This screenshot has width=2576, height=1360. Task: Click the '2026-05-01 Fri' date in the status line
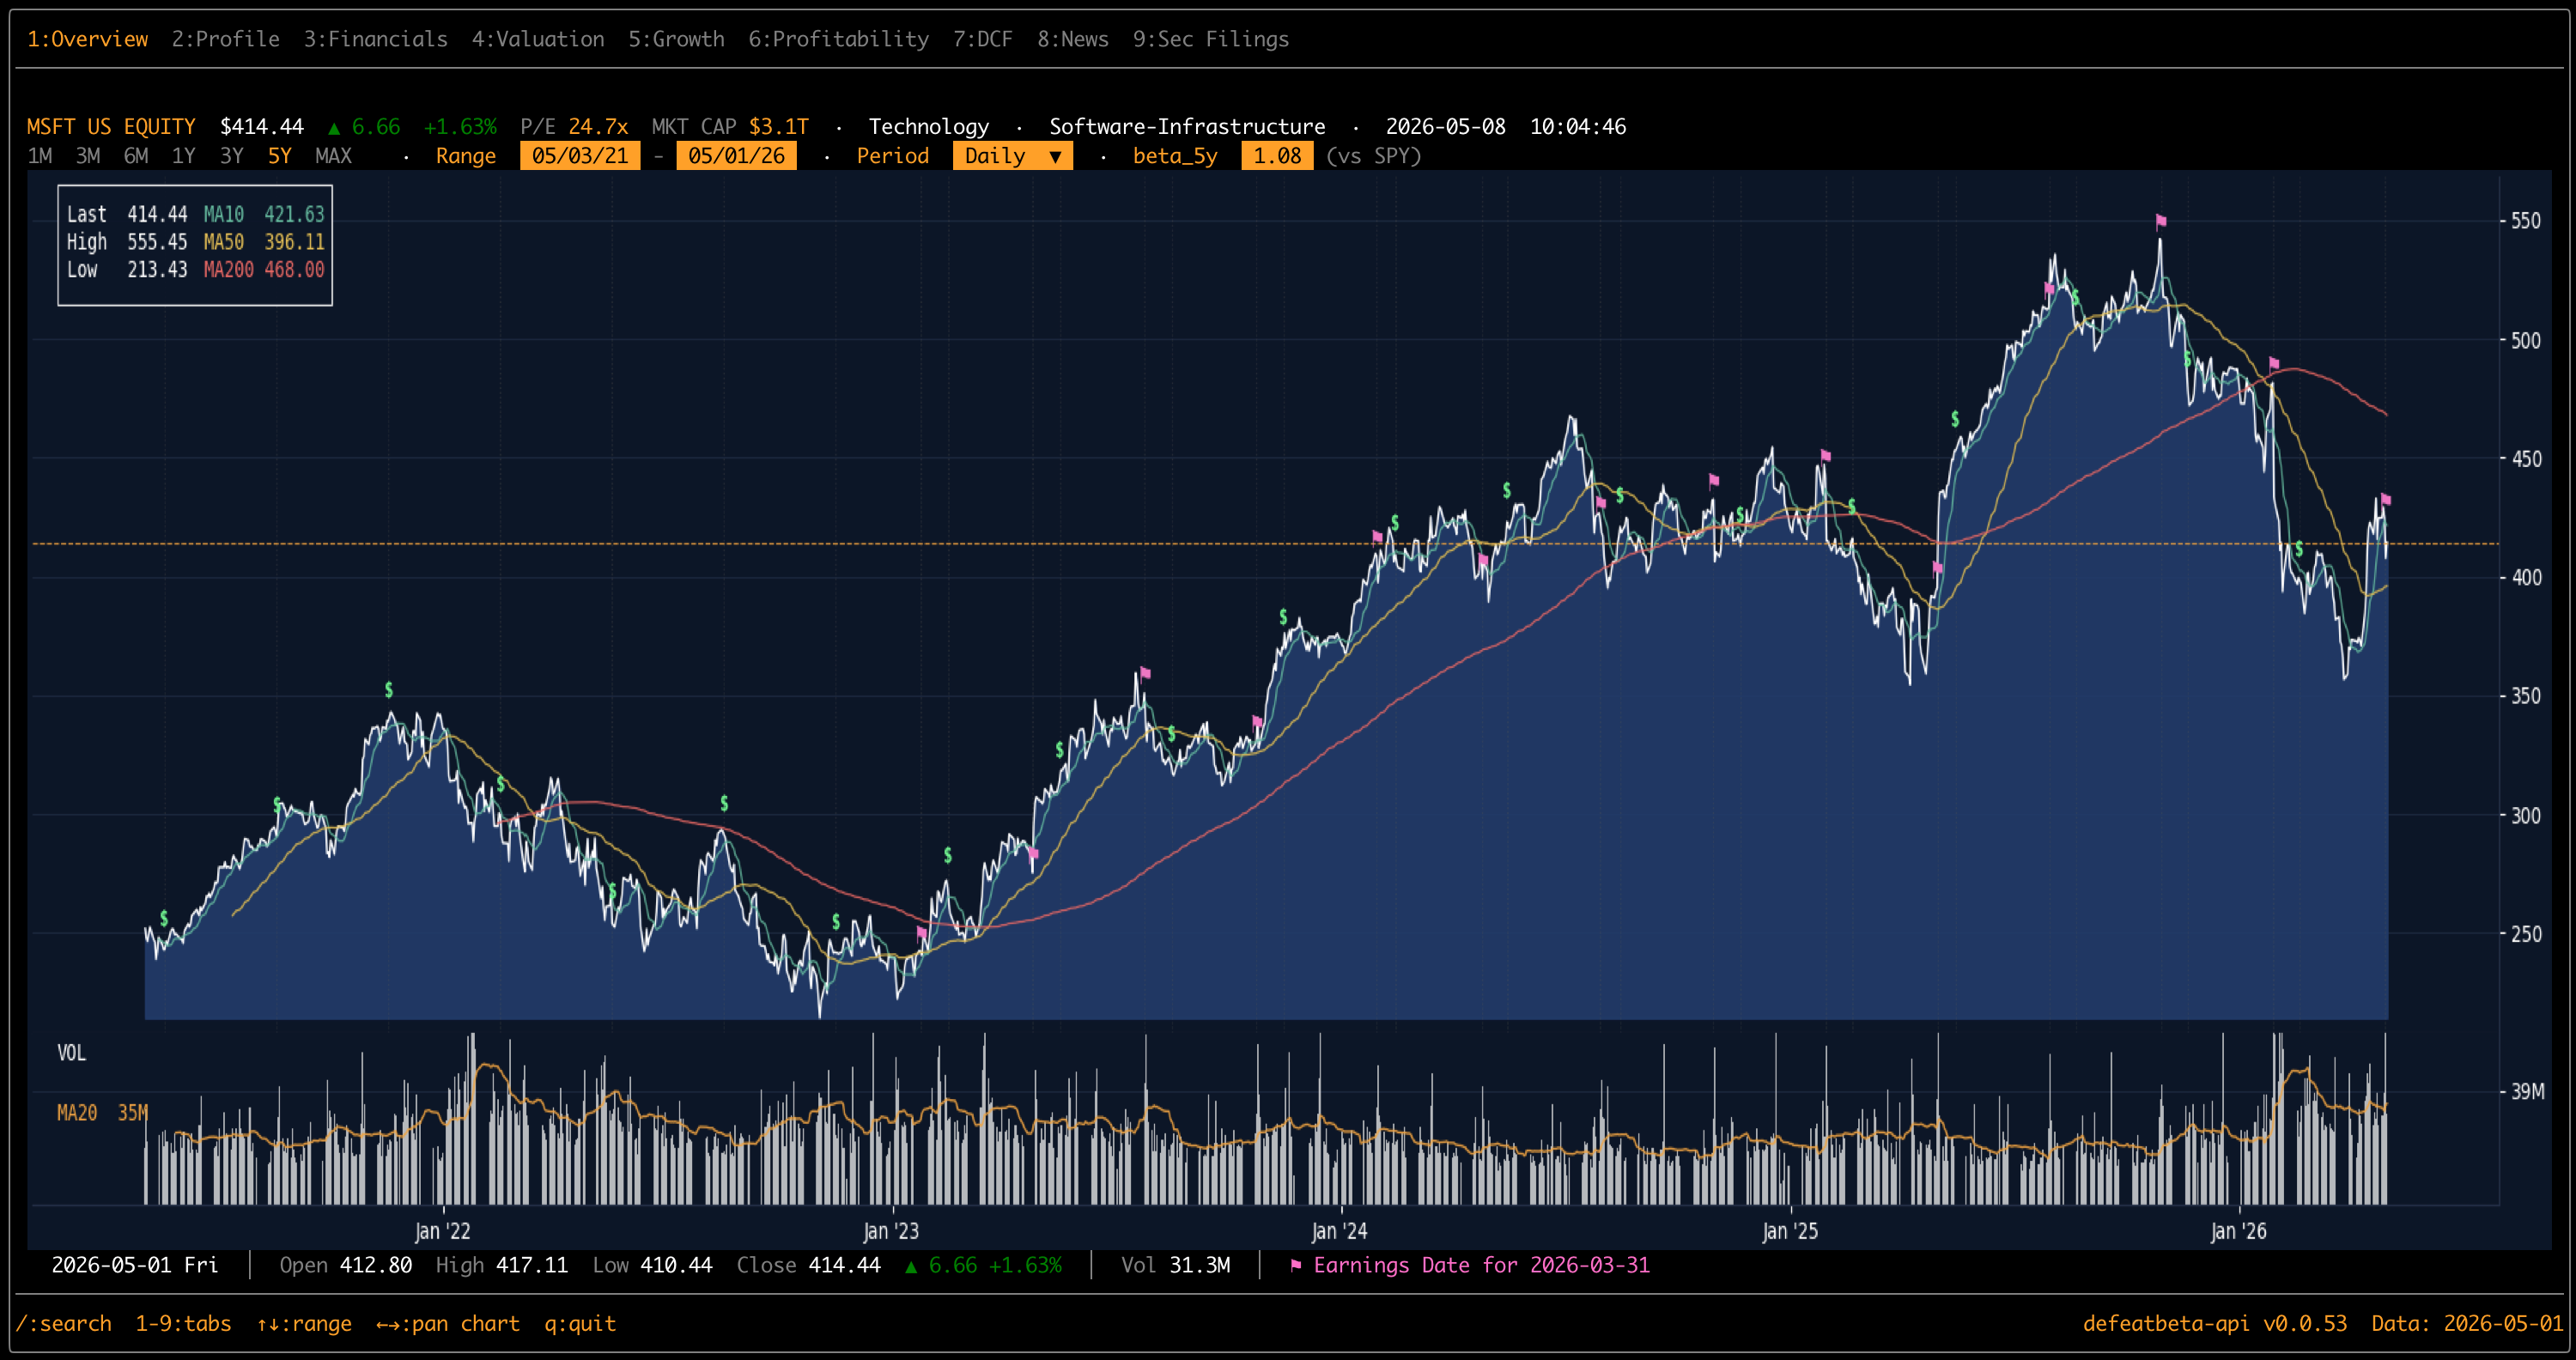(135, 1265)
